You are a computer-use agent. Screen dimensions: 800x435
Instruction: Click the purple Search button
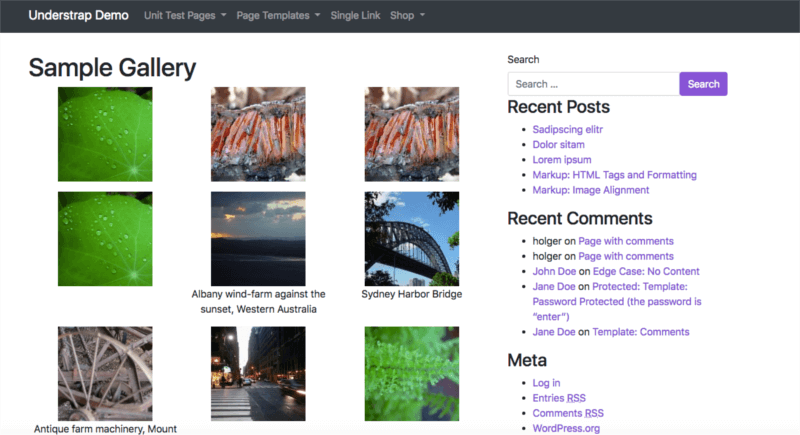(703, 84)
